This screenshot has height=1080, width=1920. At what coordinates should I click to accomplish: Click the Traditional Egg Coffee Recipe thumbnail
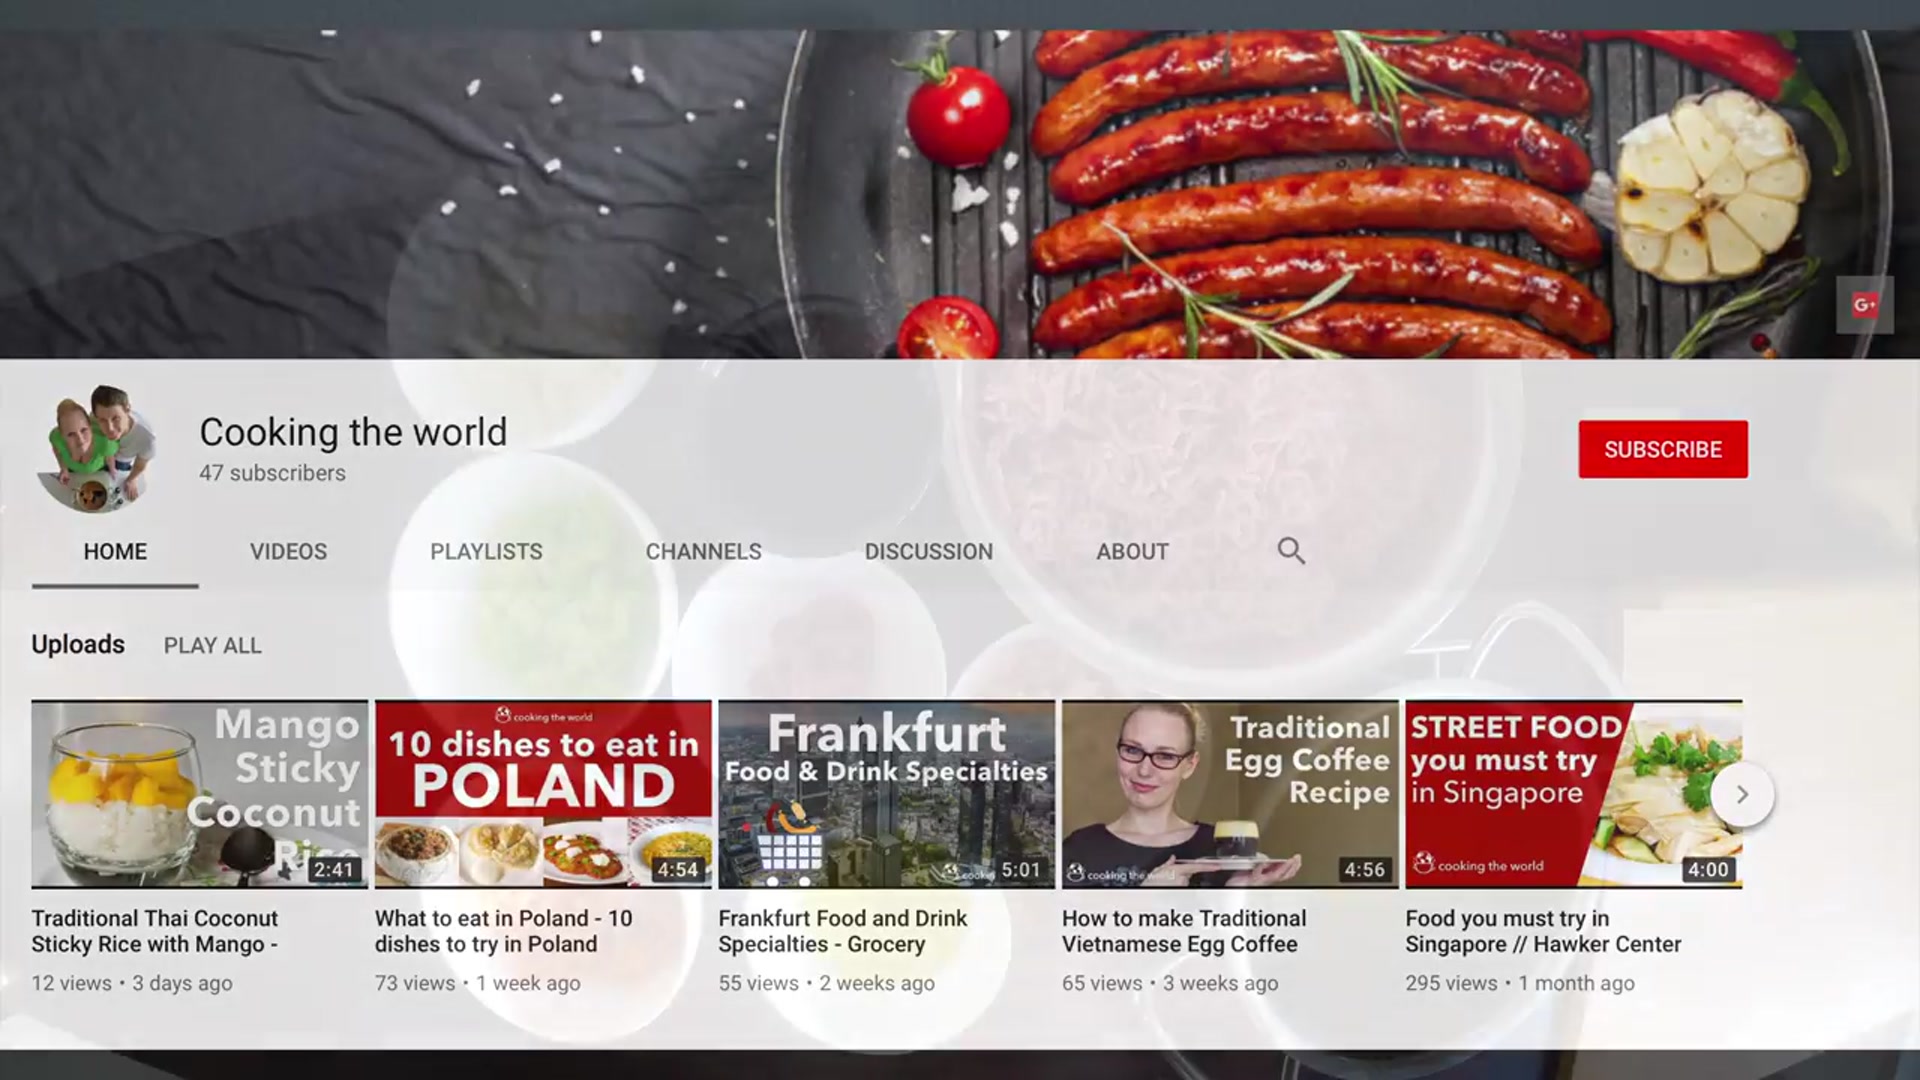click(1229, 794)
